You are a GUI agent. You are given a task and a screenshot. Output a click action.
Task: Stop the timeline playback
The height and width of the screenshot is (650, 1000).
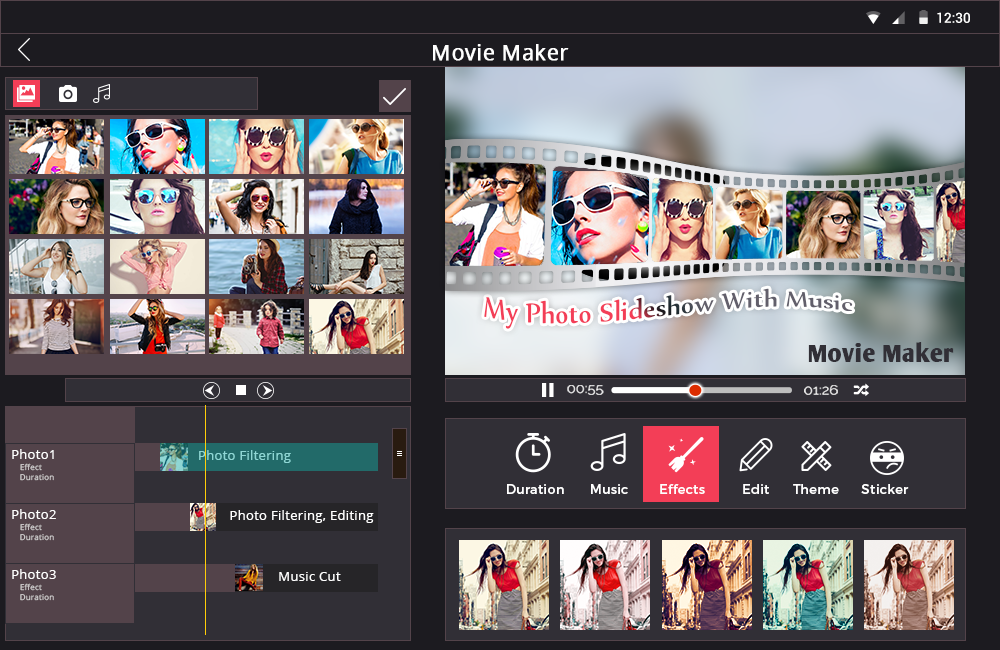241,390
